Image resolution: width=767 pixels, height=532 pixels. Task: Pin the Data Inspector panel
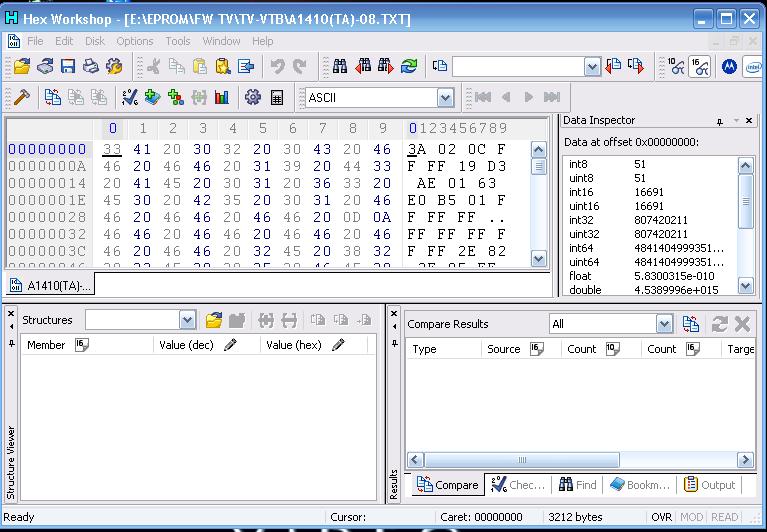coord(720,121)
